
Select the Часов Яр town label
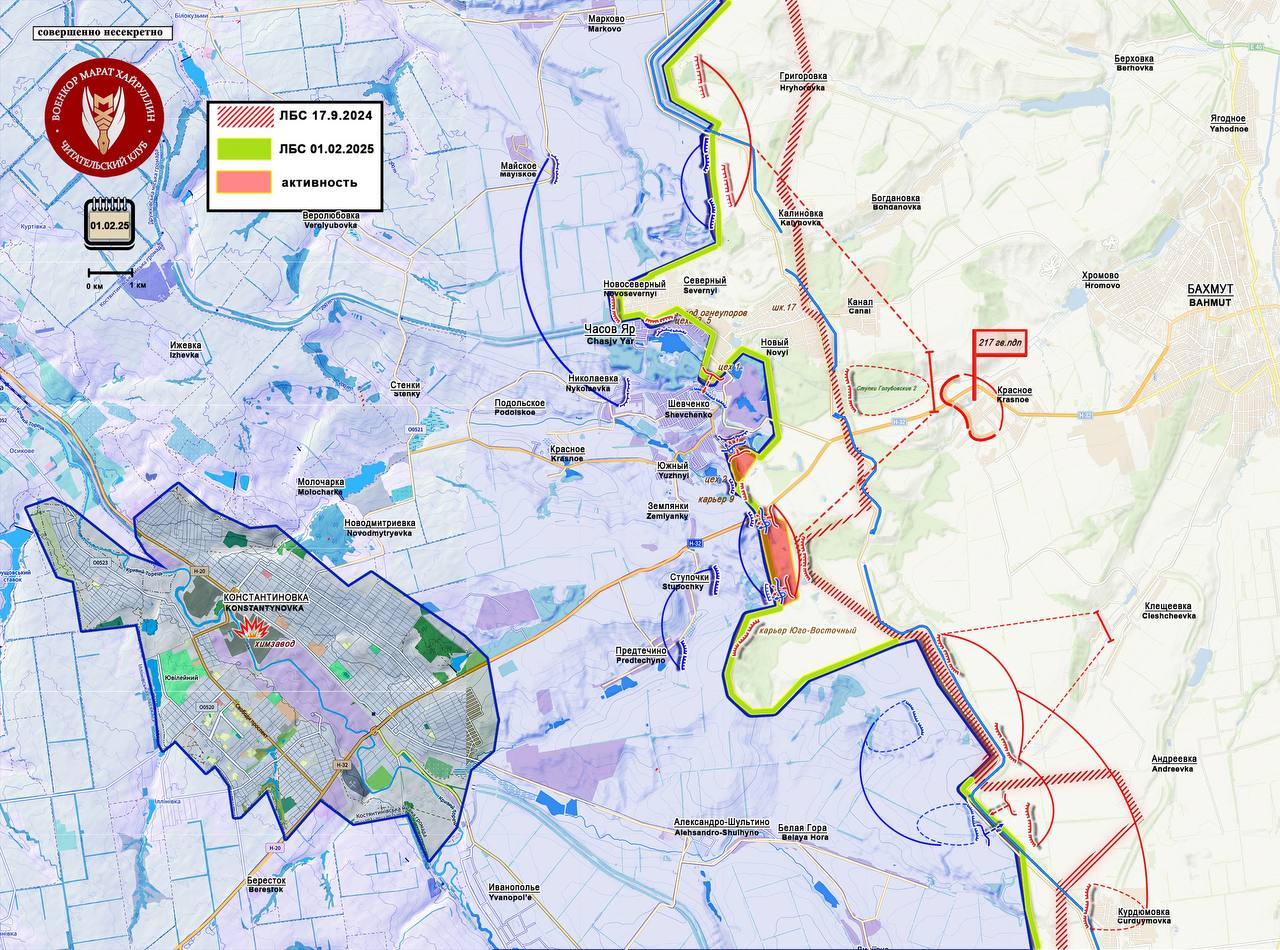pos(611,329)
